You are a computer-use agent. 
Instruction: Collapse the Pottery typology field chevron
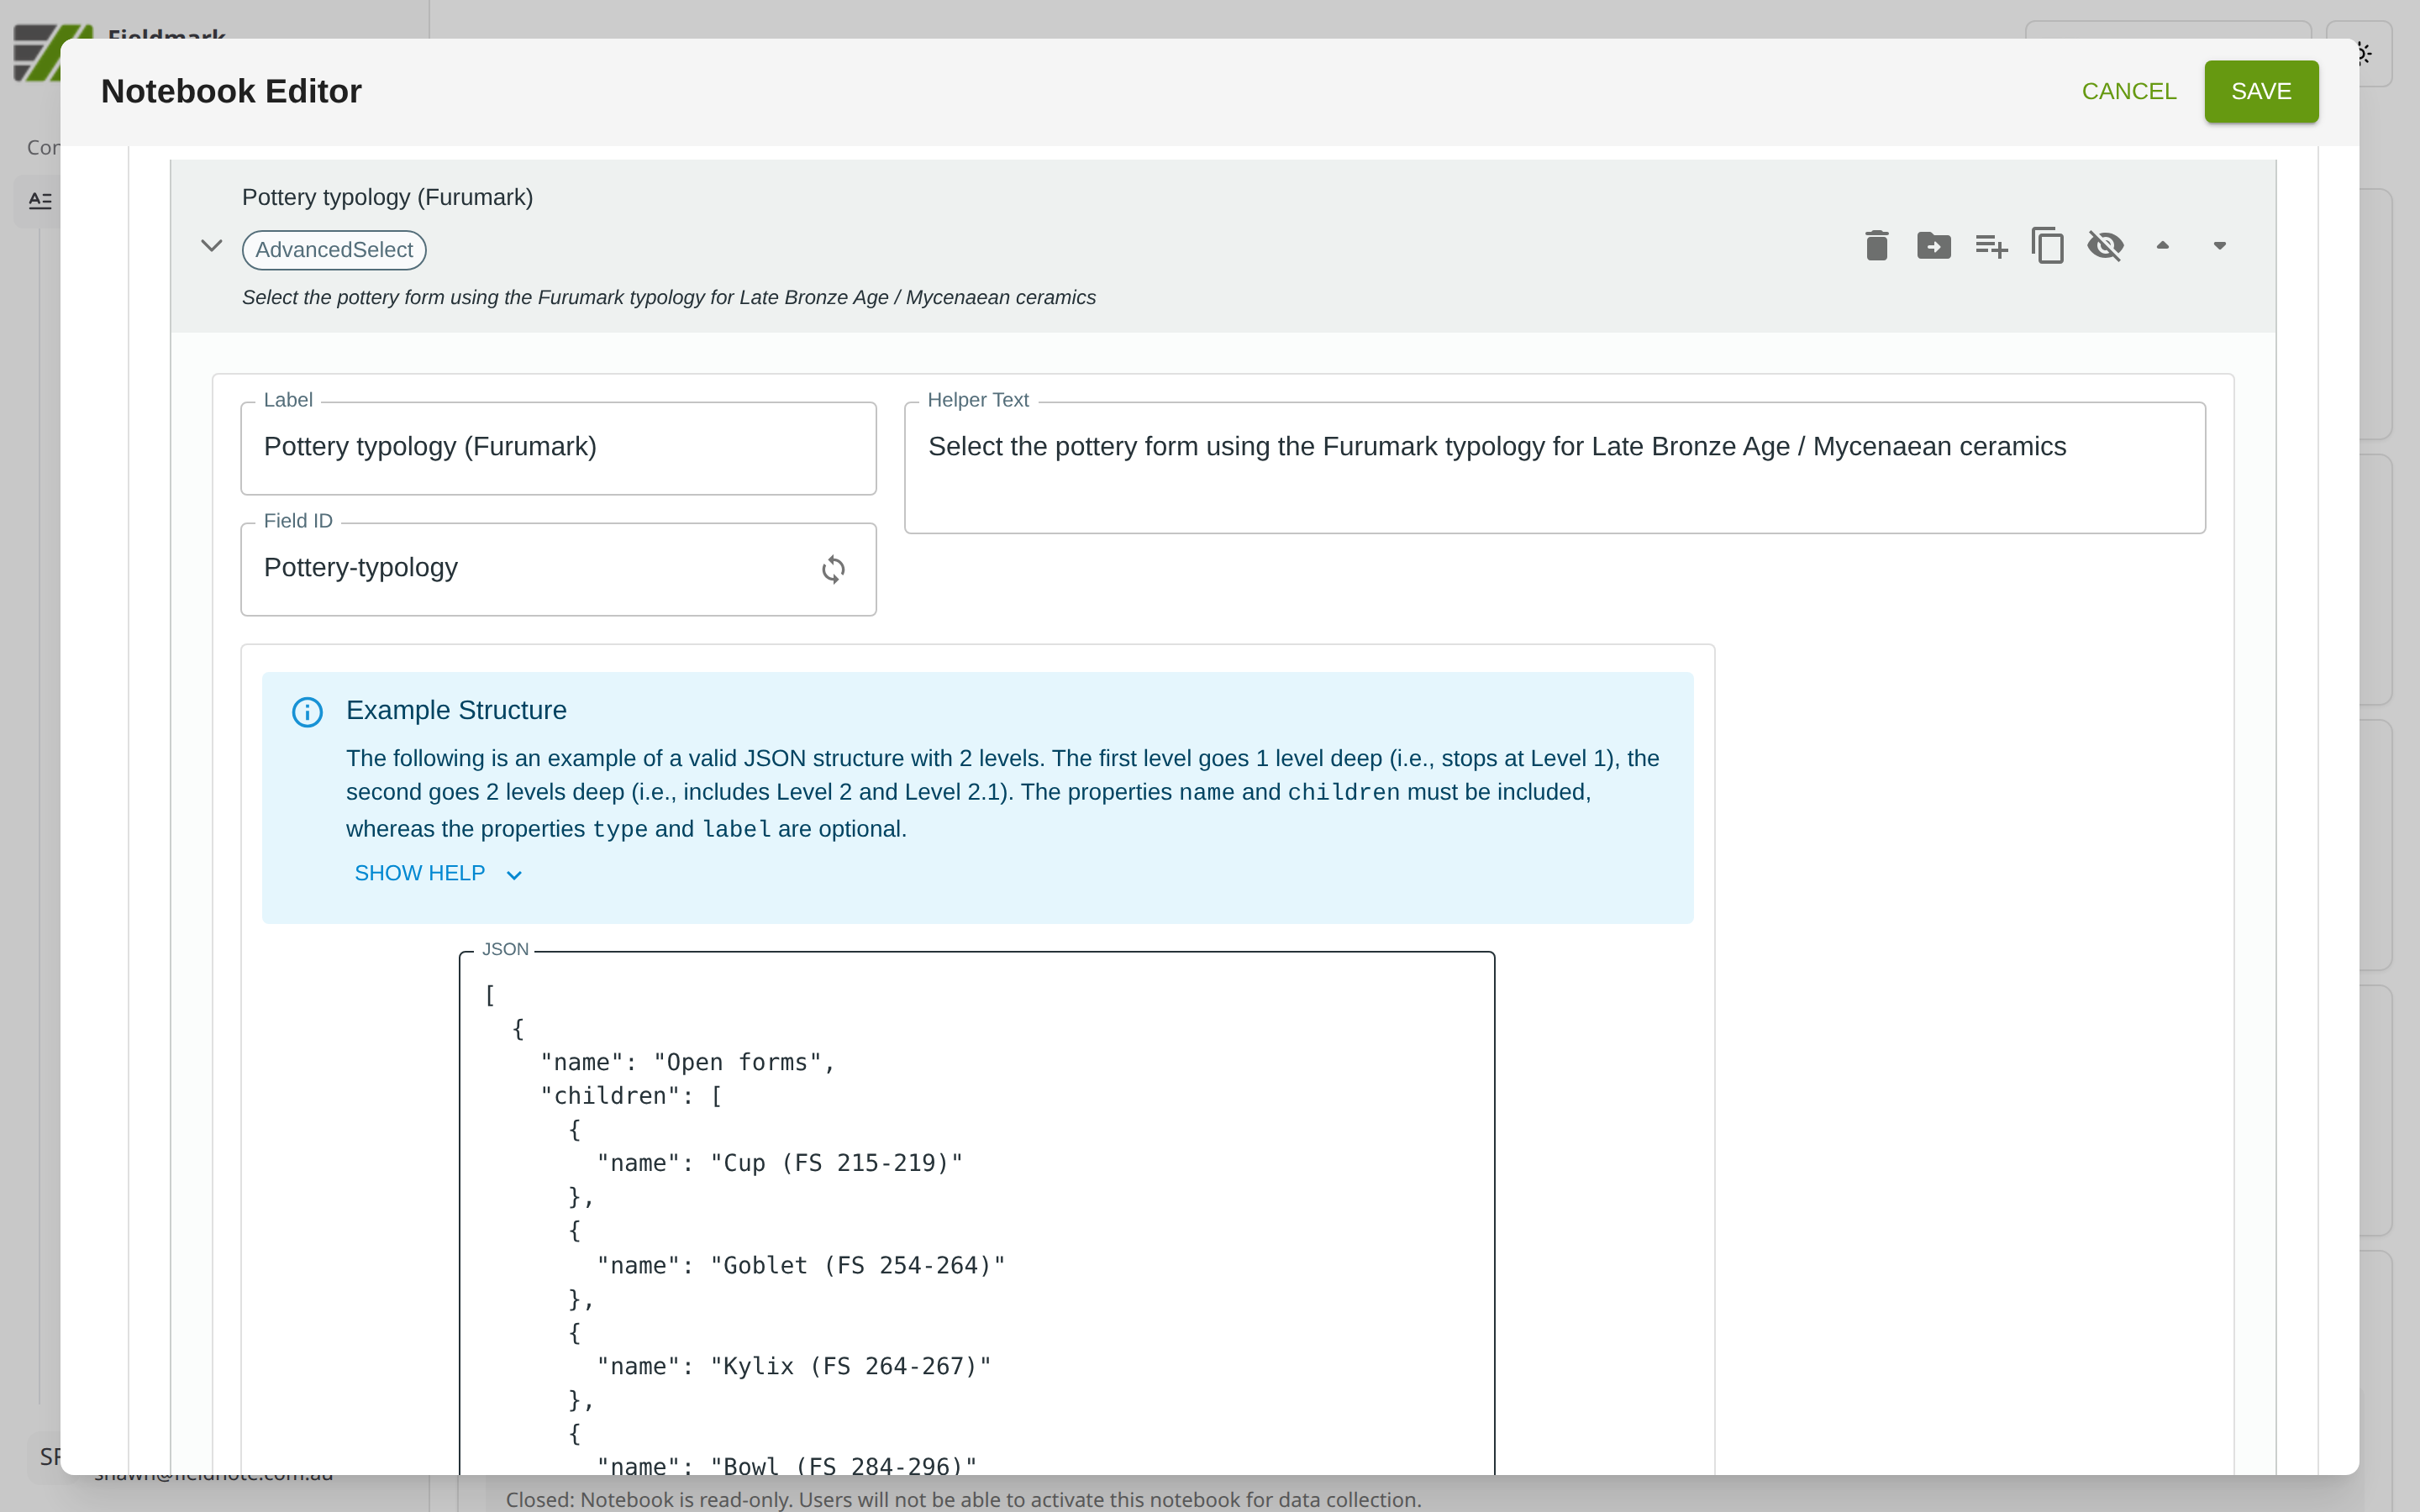pos(211,245)
